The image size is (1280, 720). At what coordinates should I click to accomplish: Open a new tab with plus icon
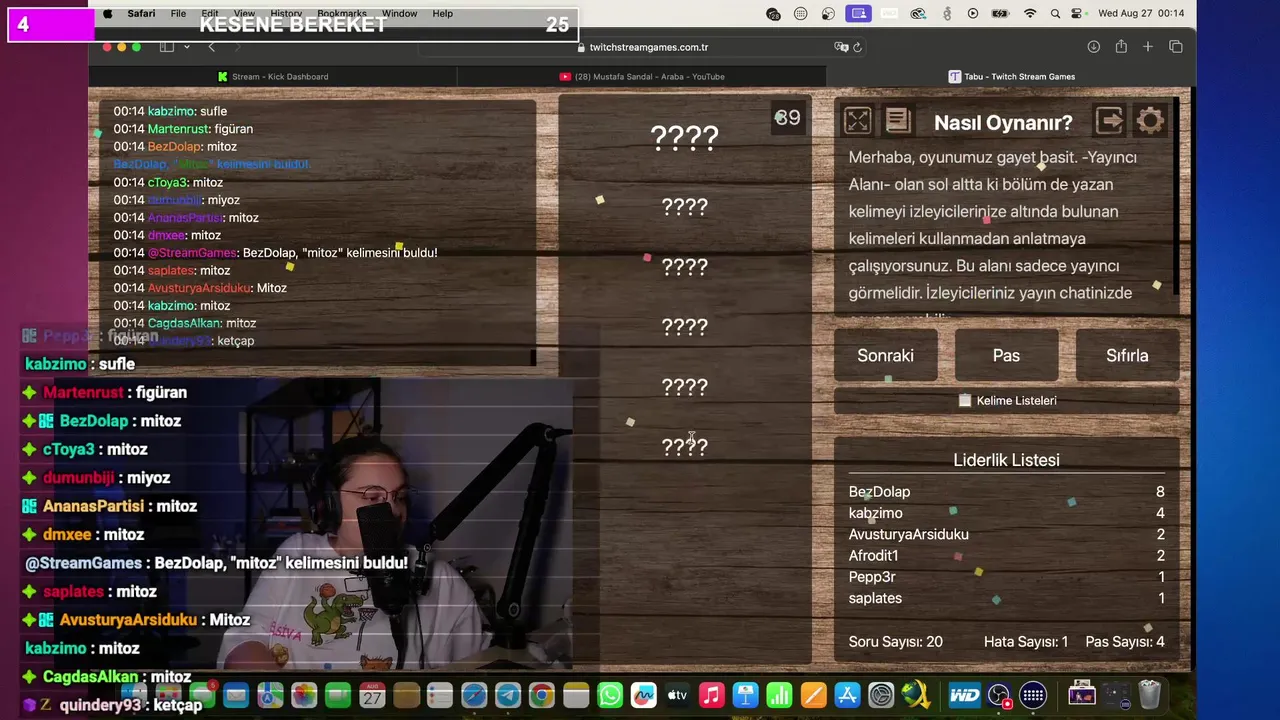(x=1148, y=47)
